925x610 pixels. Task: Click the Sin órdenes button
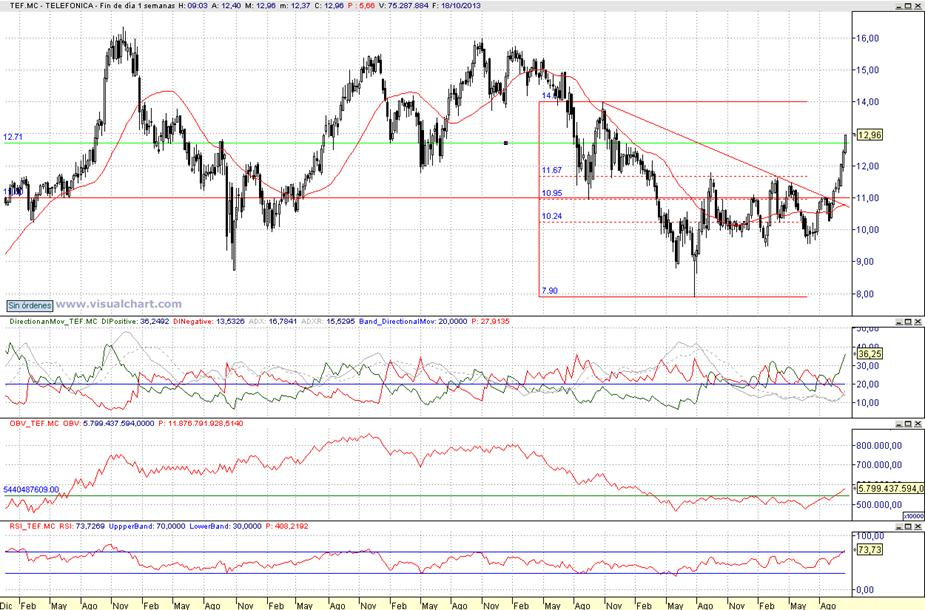29,306
